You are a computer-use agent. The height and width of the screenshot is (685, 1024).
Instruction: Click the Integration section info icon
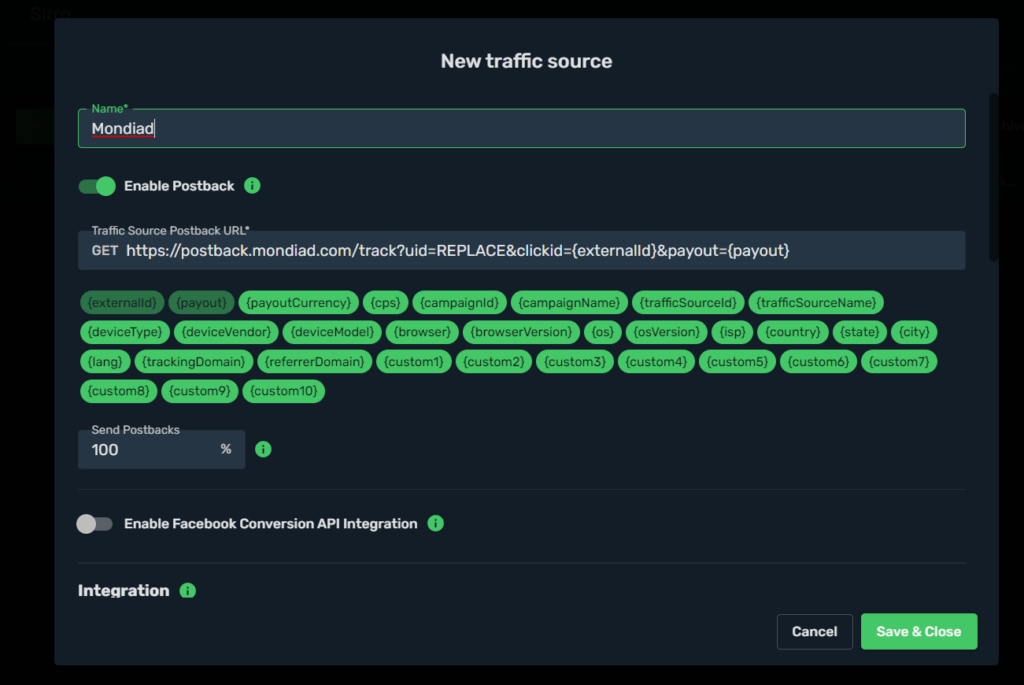coord(187,591)
